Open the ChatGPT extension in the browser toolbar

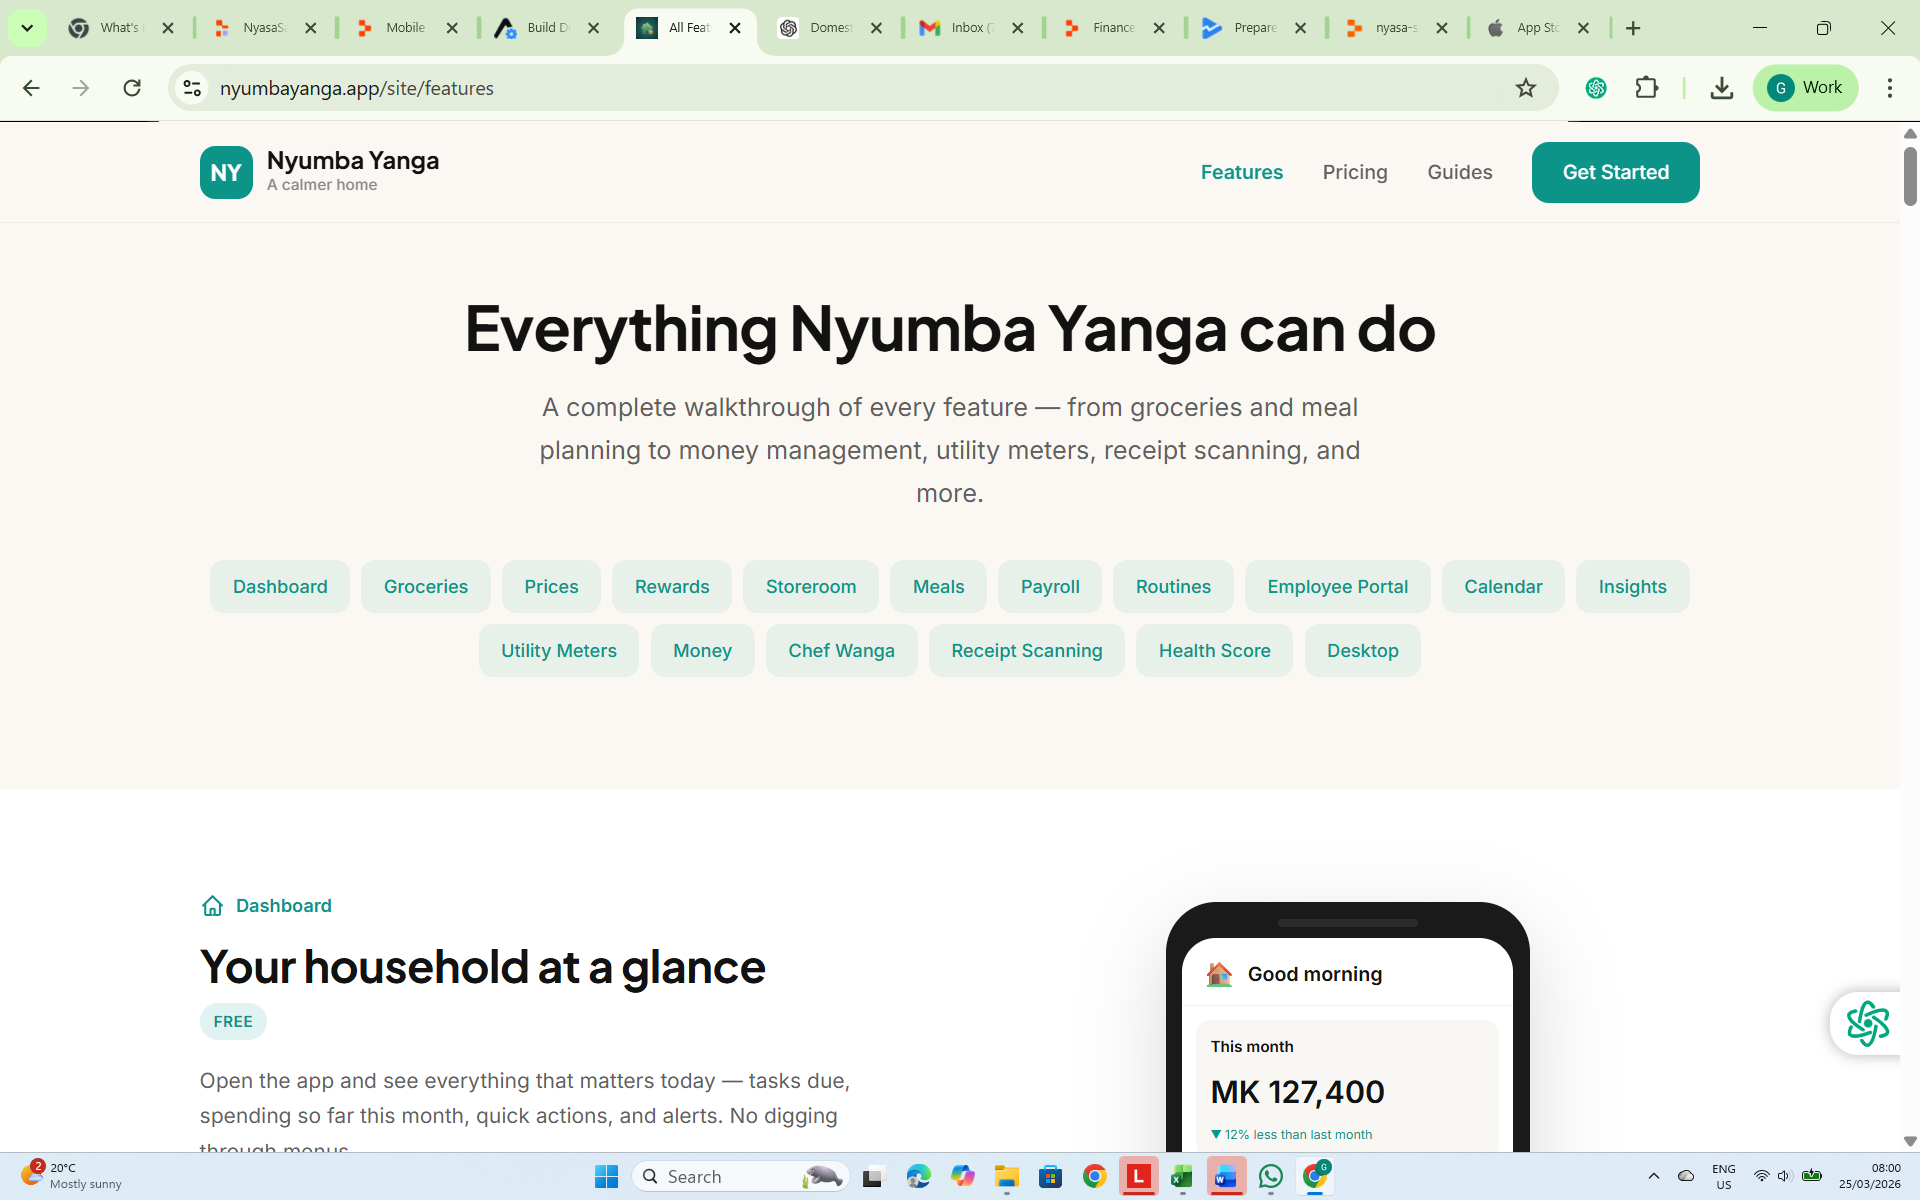1596,88
